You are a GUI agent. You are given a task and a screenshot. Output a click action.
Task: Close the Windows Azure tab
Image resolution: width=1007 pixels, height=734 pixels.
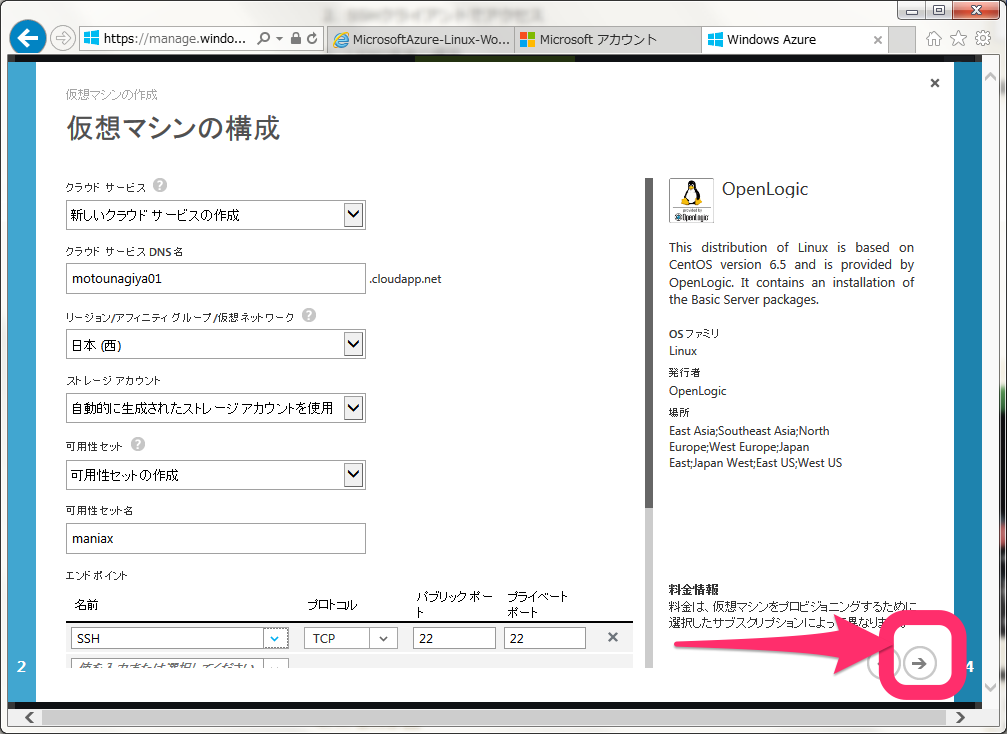click(x=878, y=40)
